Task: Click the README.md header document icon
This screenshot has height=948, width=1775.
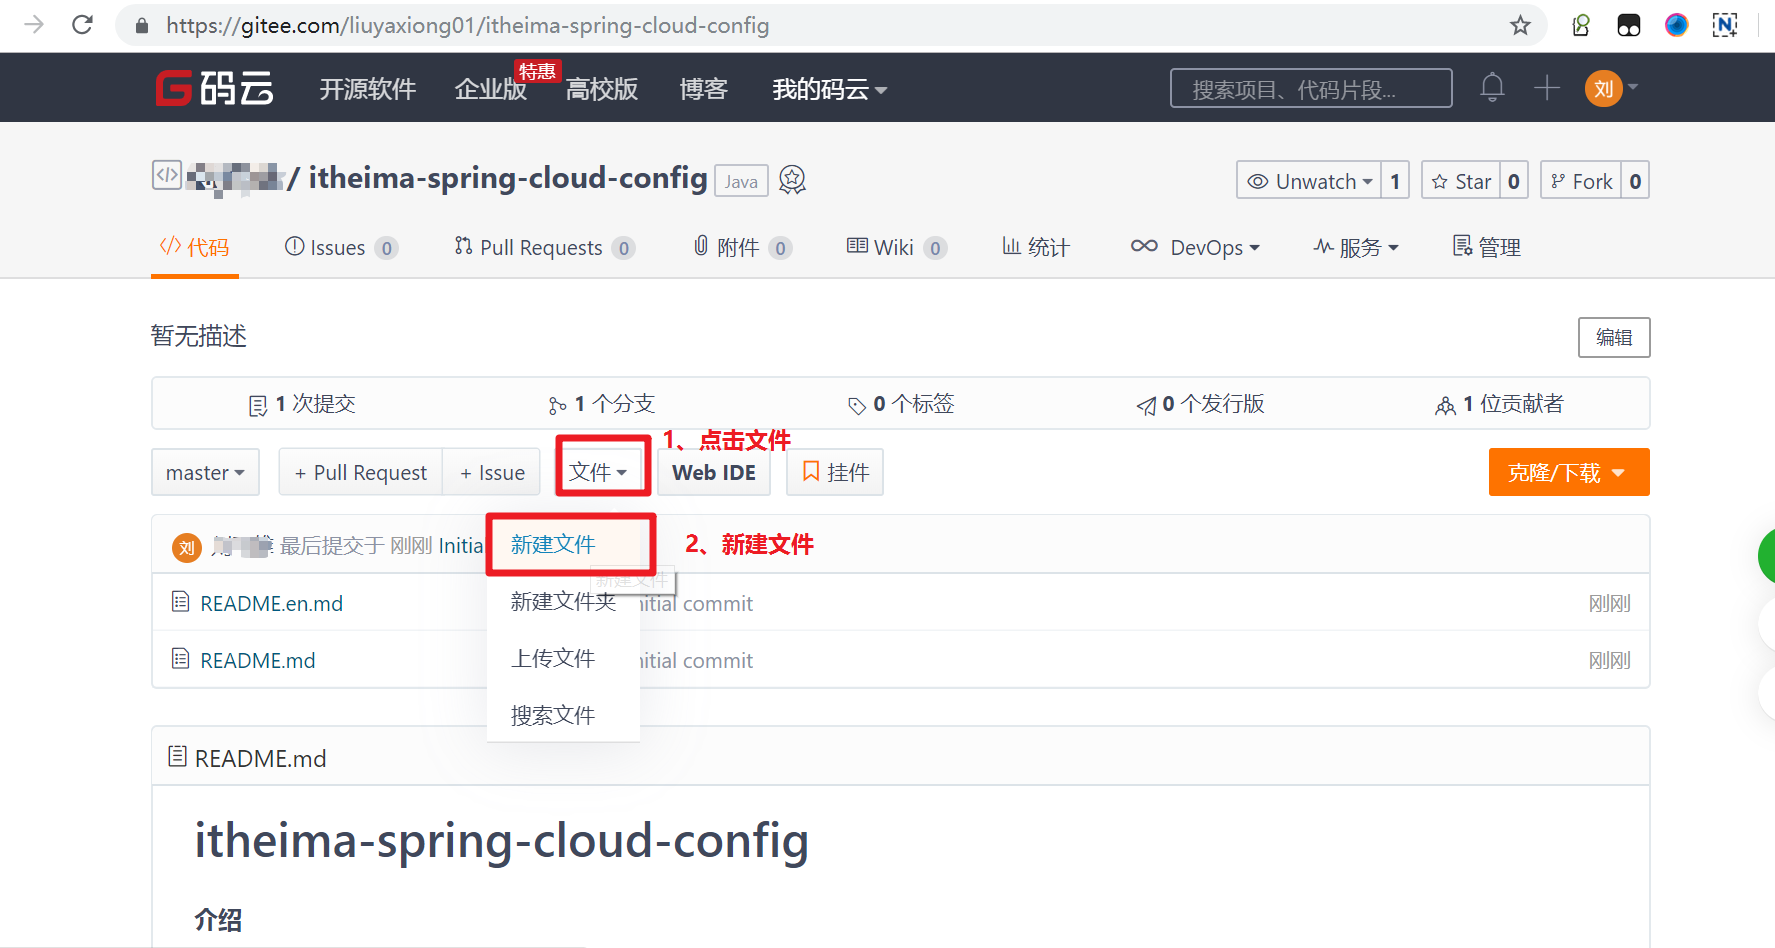Action: click(177, 757)
